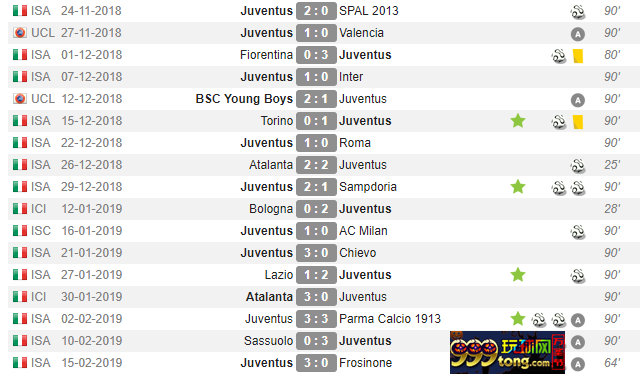Open Parma Calcio 1913 team link

[390, 319]
